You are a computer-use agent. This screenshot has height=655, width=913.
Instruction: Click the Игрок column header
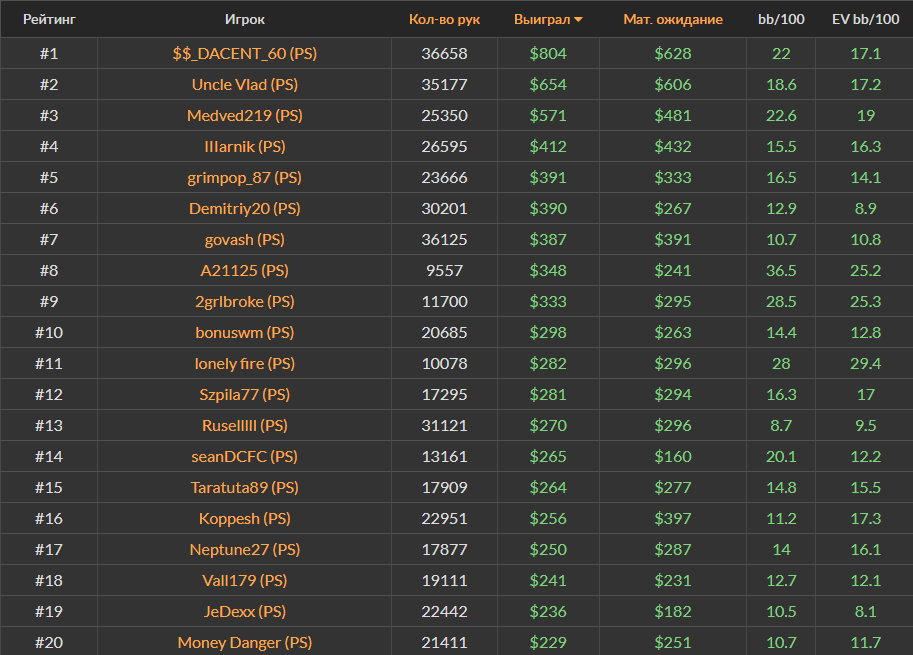(x=245, y=20)
